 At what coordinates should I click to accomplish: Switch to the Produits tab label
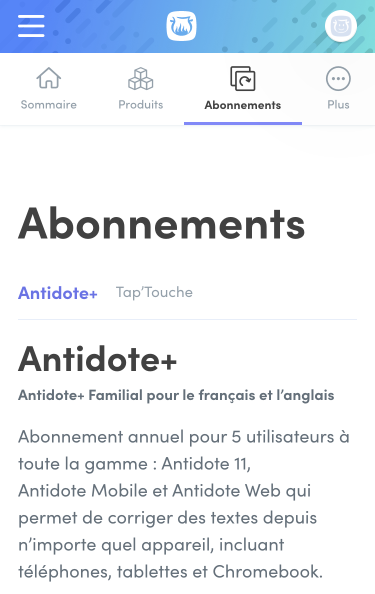click(x=141, y=105)
